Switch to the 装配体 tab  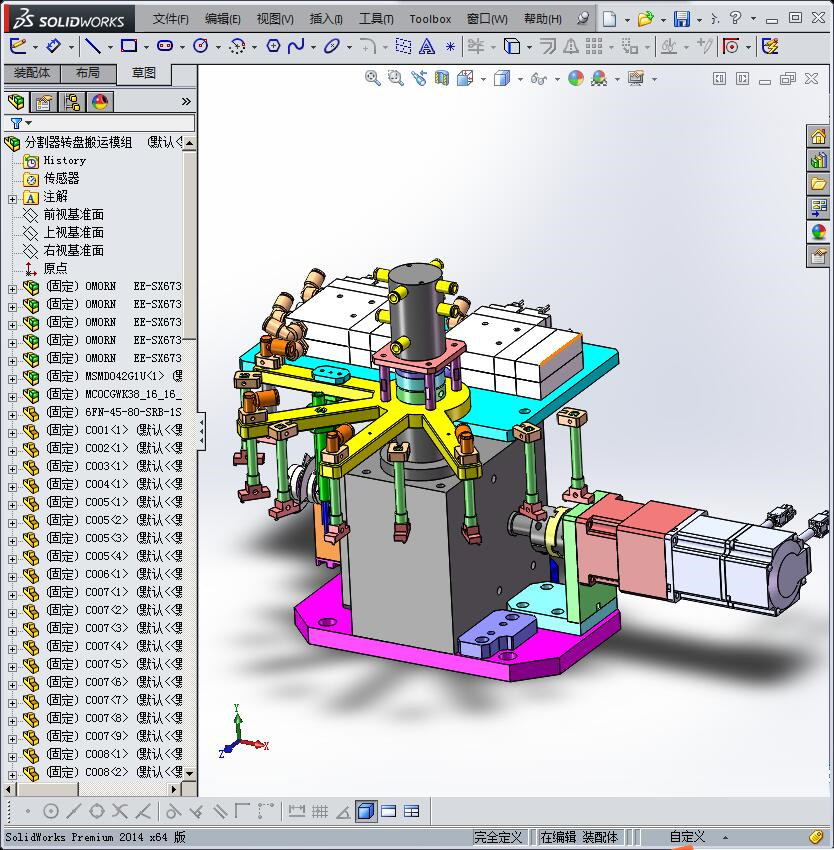point(31,73)
